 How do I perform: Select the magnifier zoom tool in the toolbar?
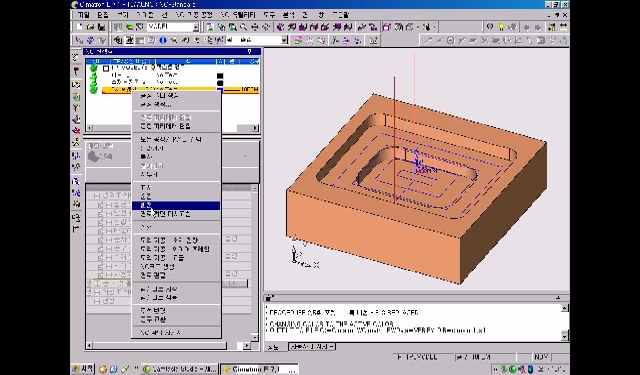coord(243,27)
